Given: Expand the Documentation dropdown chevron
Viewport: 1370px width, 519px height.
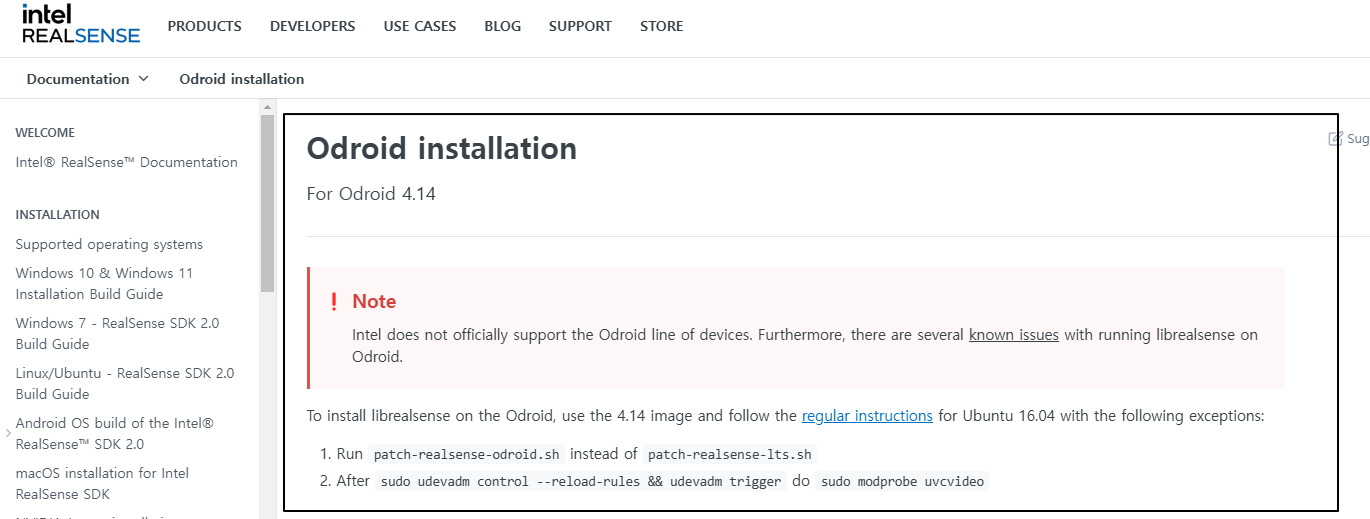Looking at the screenshot, I should (143, 79).
